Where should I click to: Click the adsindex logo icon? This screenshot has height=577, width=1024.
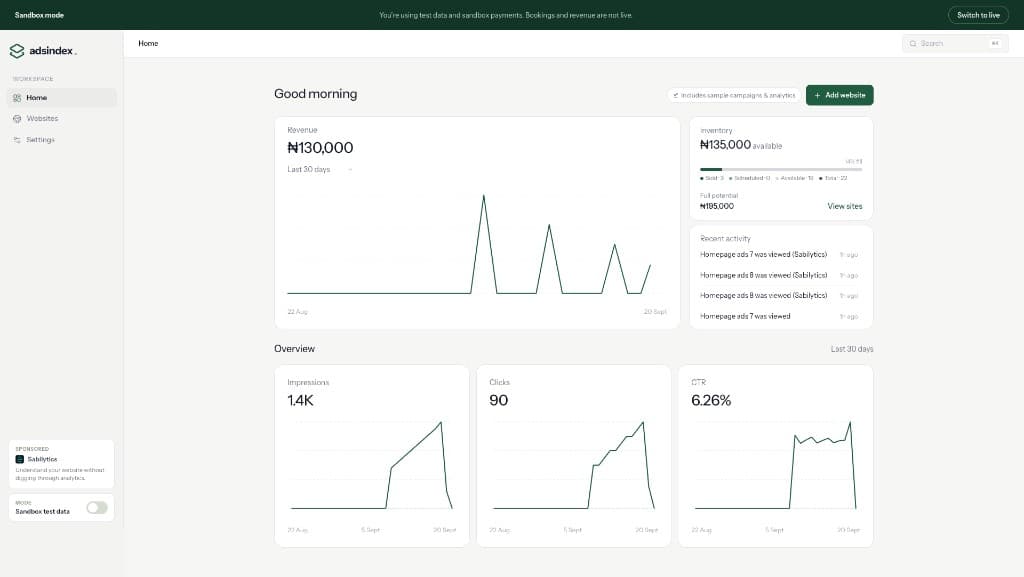pyautogui.click(x=17, y=51)
